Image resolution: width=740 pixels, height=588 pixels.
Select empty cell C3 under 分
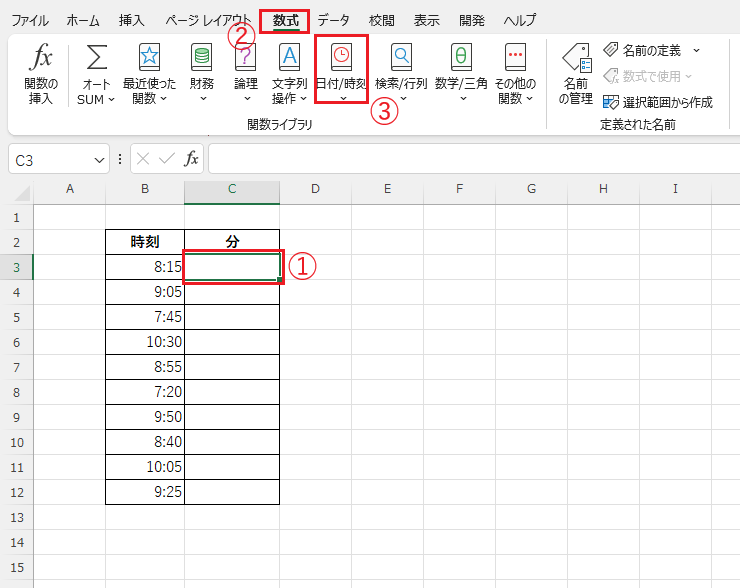[x=232, y=267]
